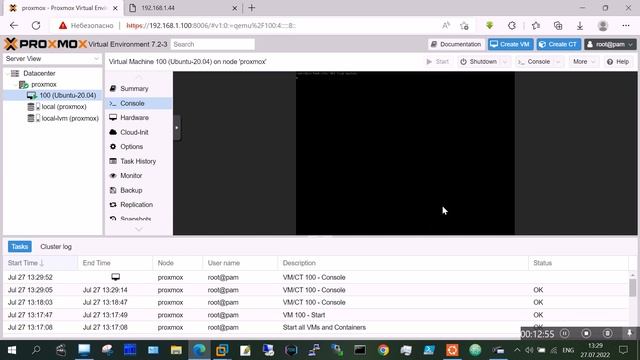Select VM 100 (Ubuntu-20.04) in the tree

point(67,95)
